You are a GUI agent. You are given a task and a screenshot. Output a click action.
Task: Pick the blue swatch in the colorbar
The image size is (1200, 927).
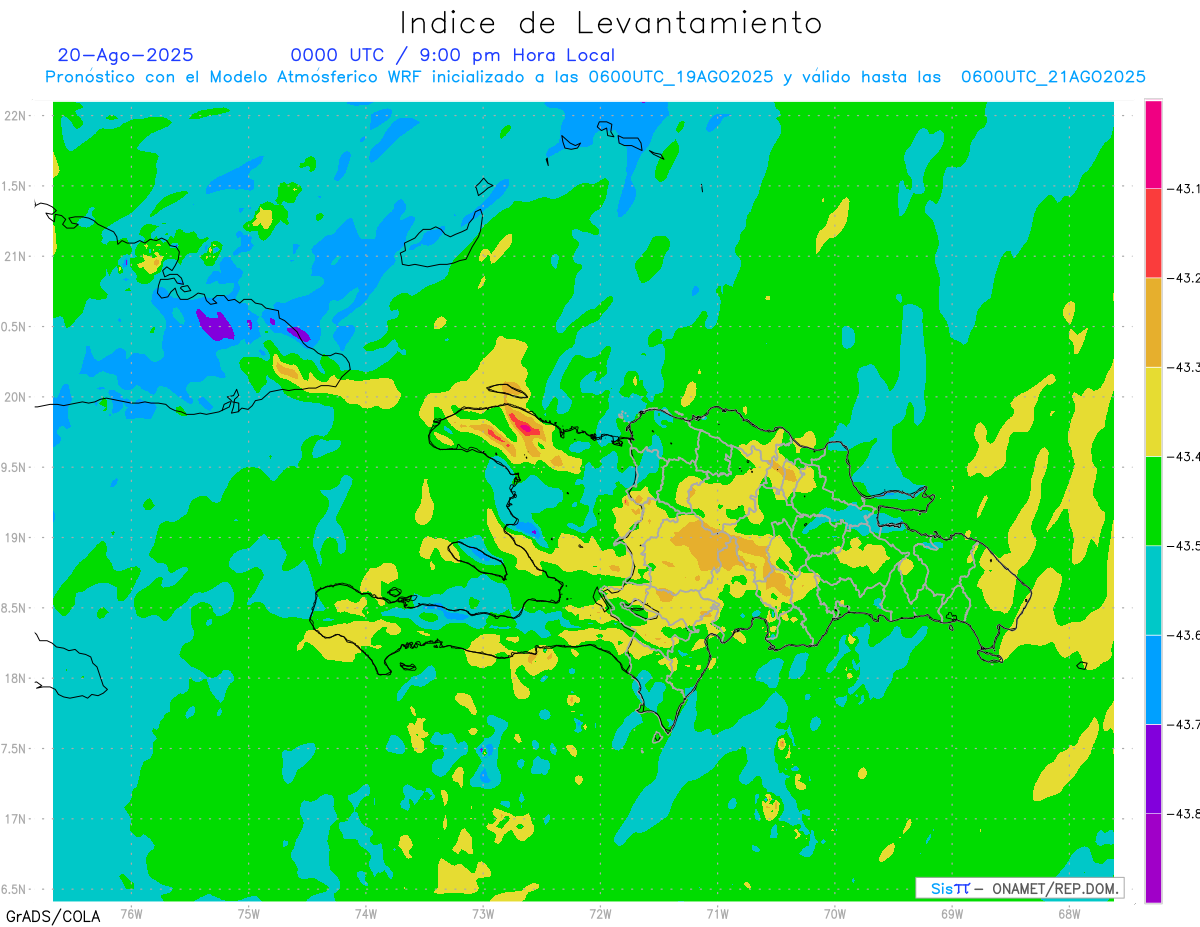point(1153,679)
